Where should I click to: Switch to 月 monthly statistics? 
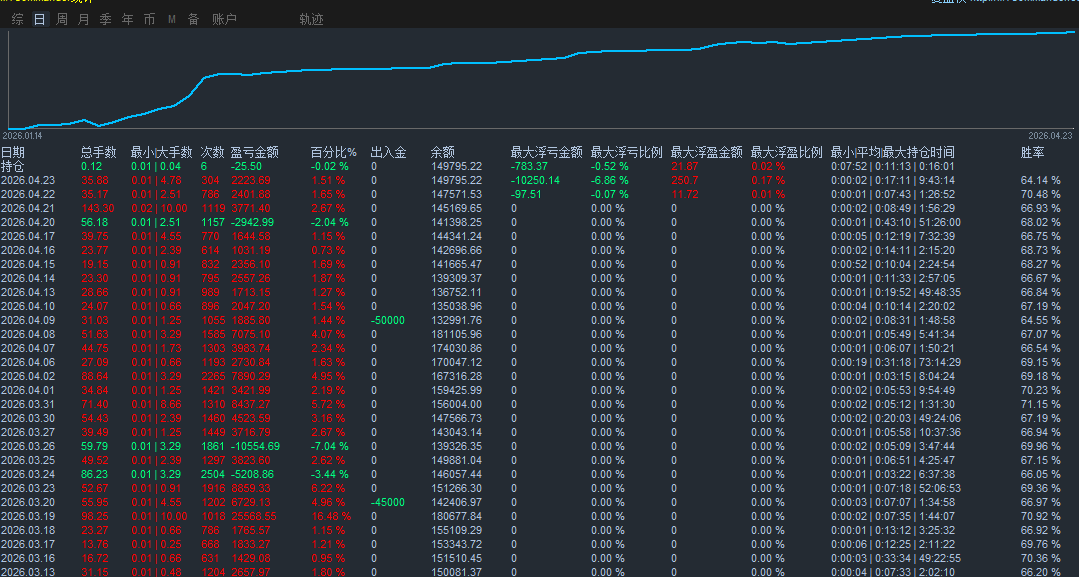(84, 18)
